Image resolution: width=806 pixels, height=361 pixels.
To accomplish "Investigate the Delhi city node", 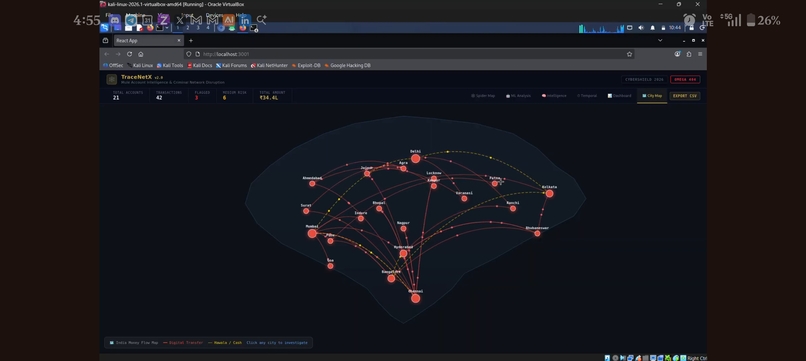I will (415, 158).
